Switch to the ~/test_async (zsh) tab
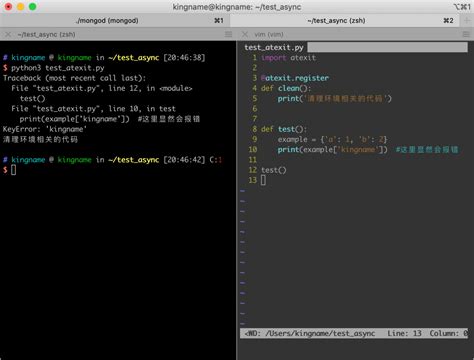This screenshot has height=360, width=474. tap(345, 21)
